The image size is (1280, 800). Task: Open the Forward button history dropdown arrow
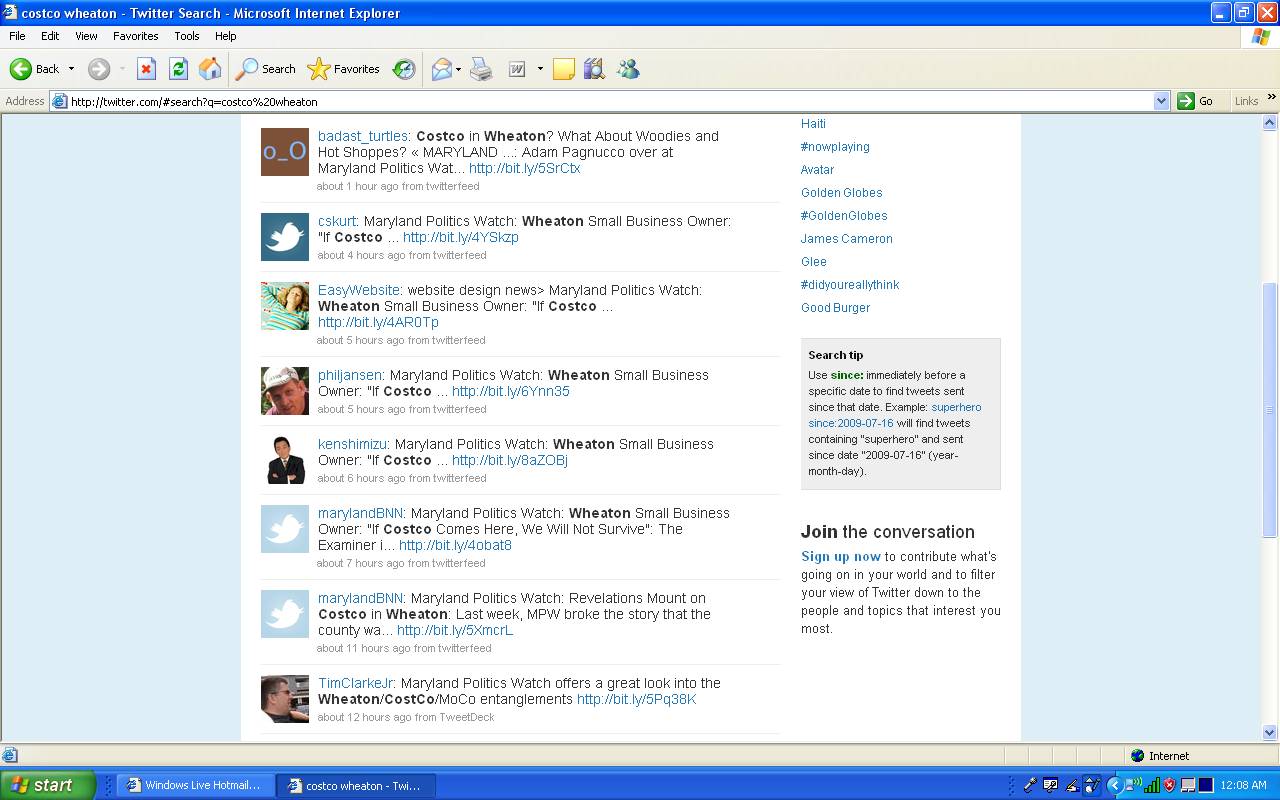pyautogui.click(x=122, y=69)
